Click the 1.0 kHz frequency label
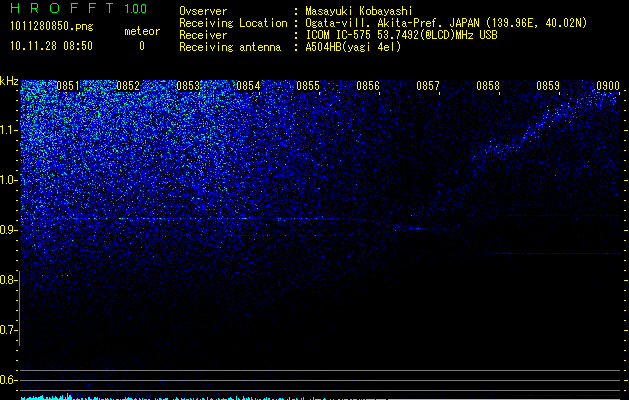Image resolution: width=629 pixels, height=400 pixels. (x=8, y=181)
